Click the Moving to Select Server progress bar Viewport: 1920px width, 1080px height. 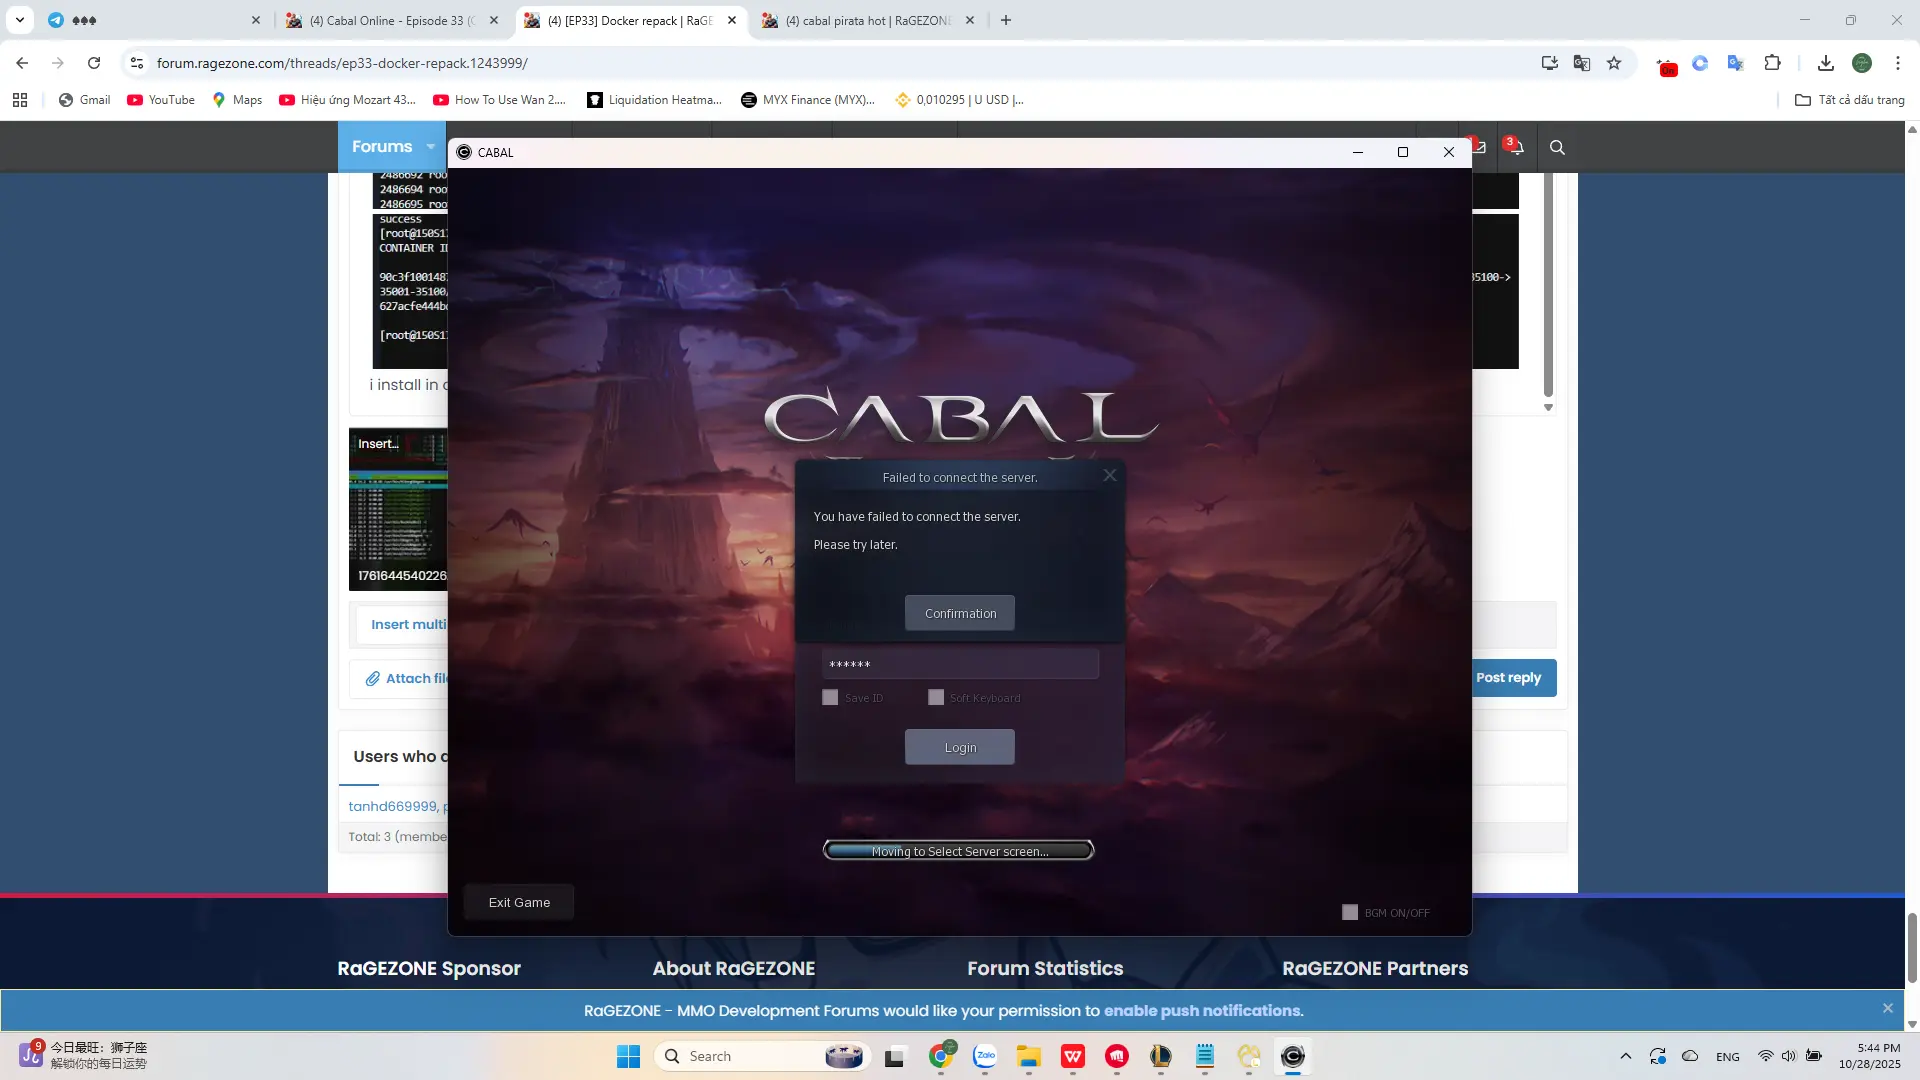coord(958,851)
